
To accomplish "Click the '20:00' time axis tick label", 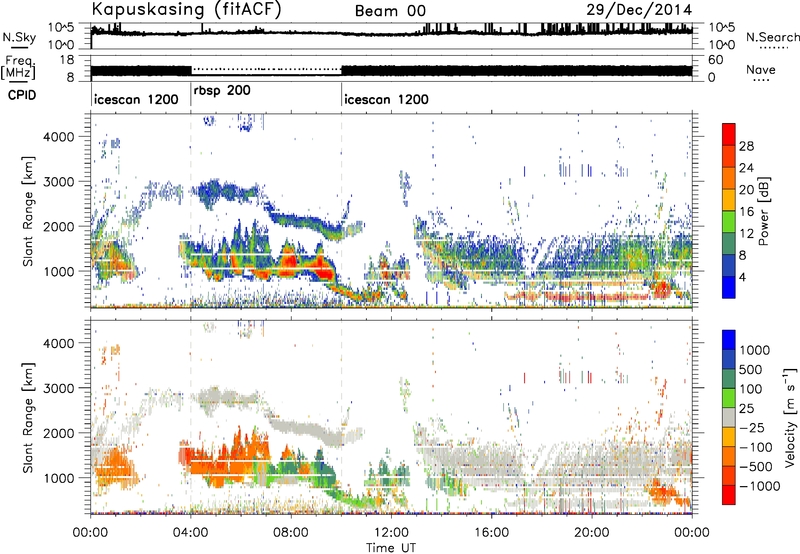I will coord(591,533).
